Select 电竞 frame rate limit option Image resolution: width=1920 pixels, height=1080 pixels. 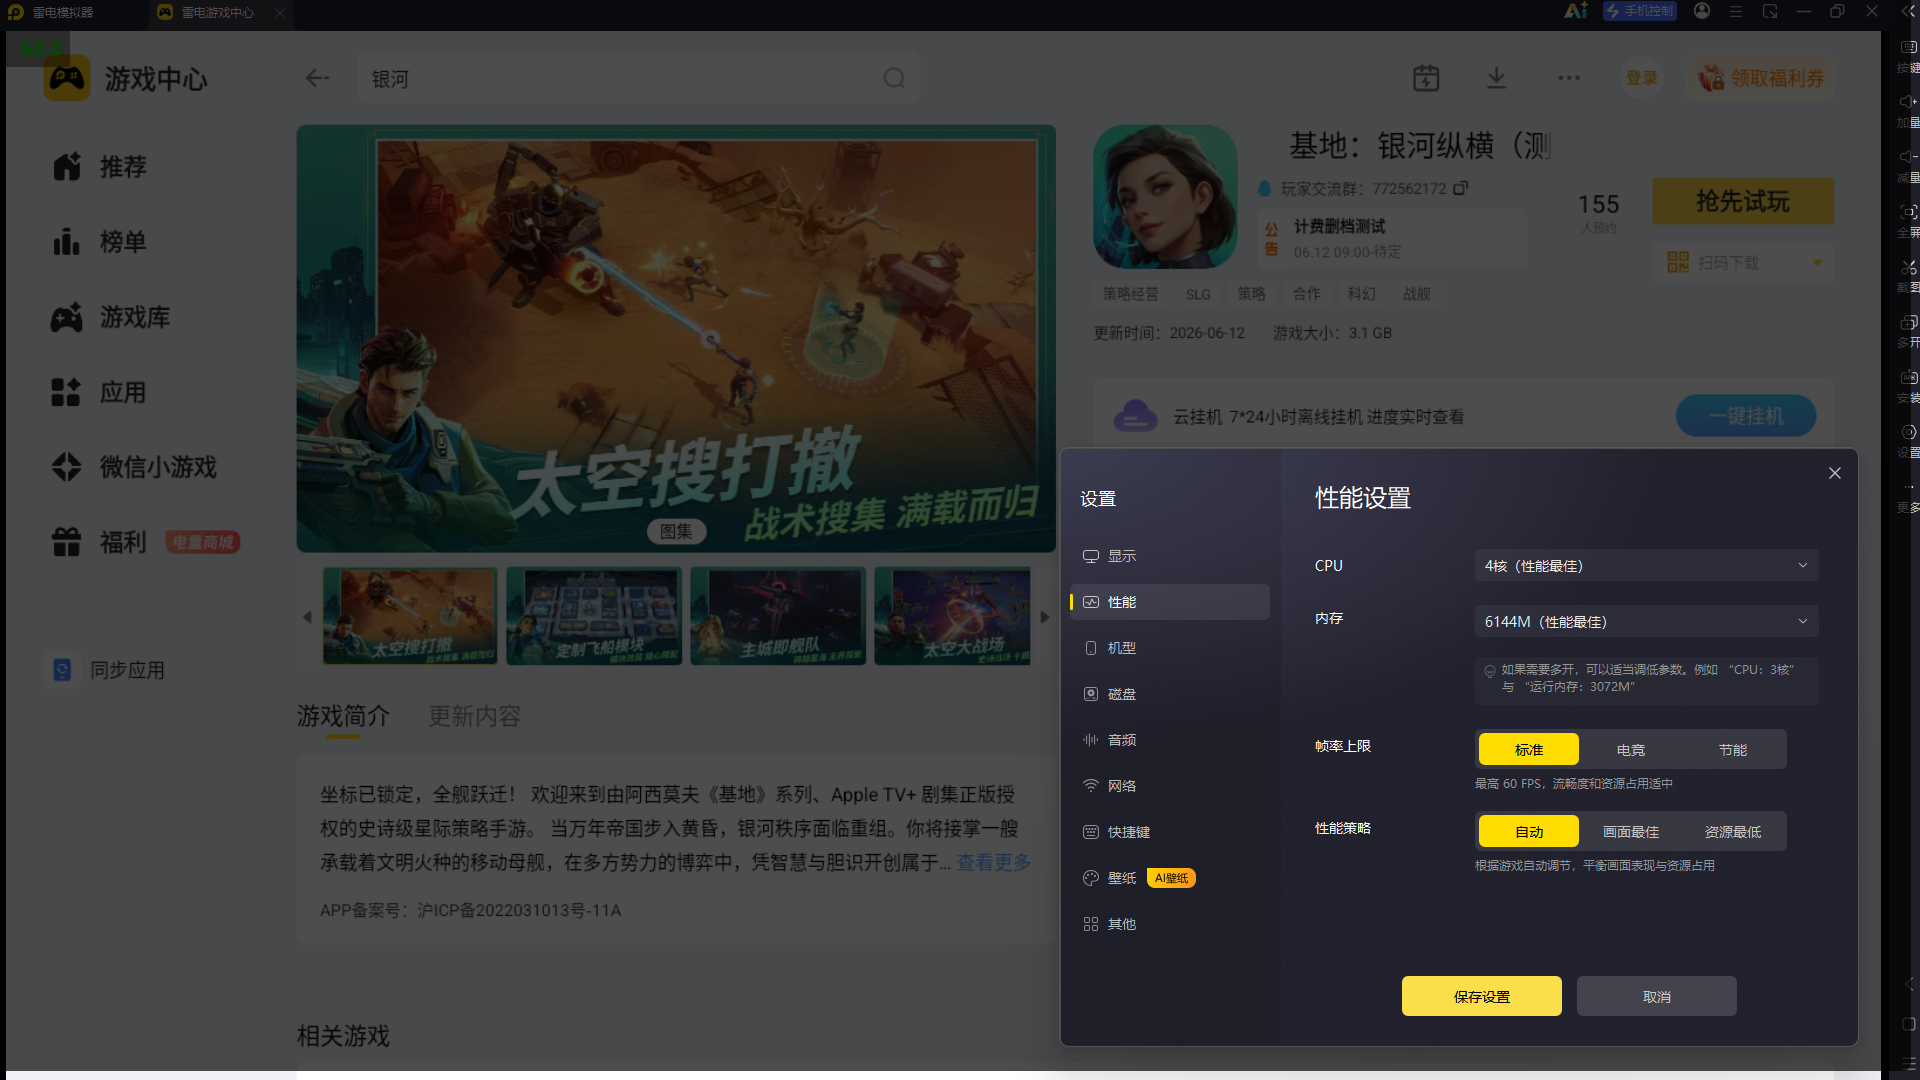(1630, 749)
